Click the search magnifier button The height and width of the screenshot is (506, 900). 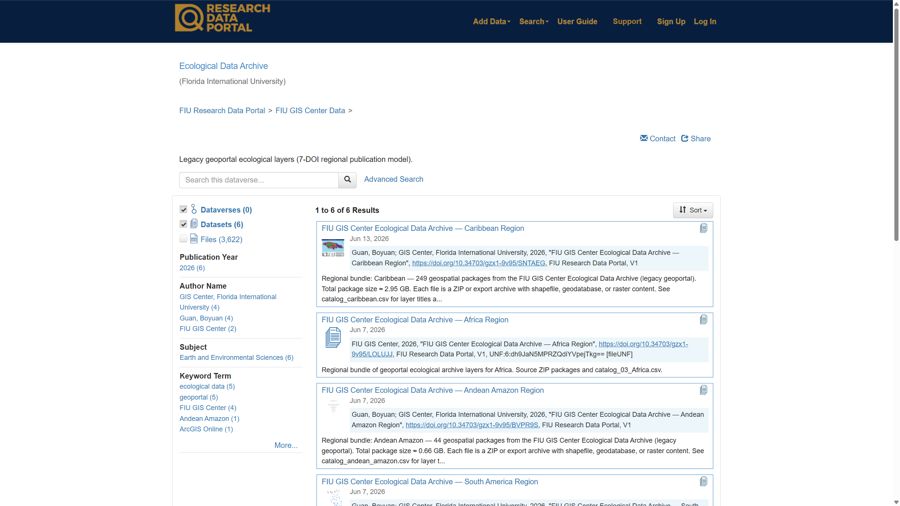tap(347, 180)
